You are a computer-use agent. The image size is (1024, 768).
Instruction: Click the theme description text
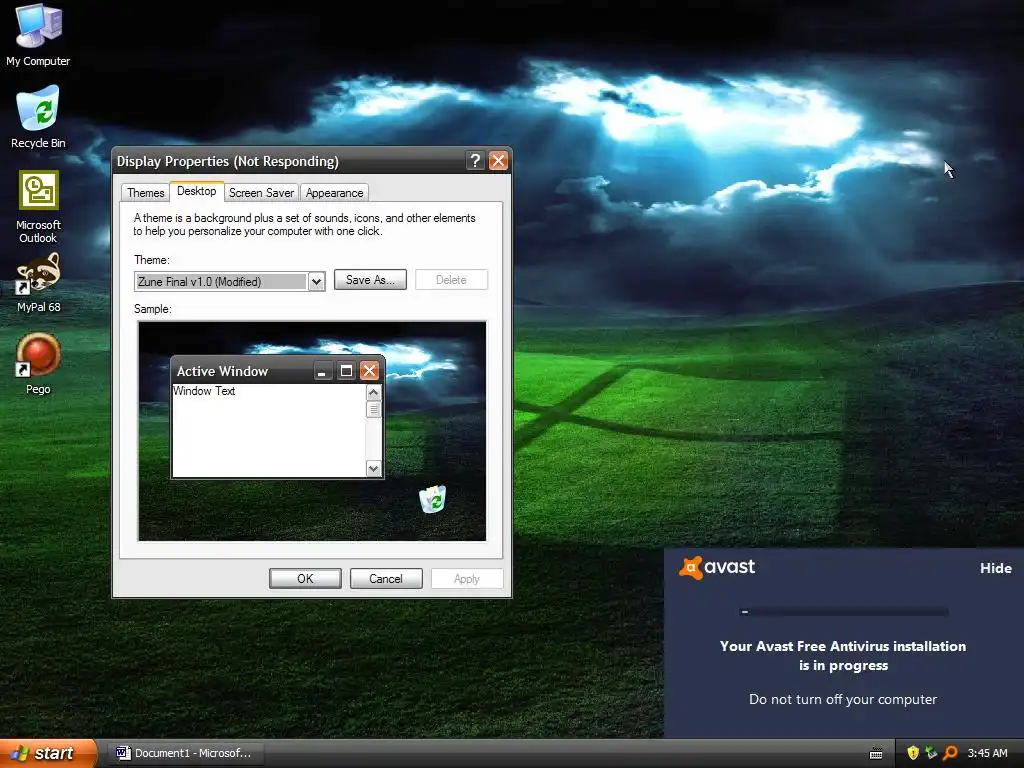coord(304,225)
